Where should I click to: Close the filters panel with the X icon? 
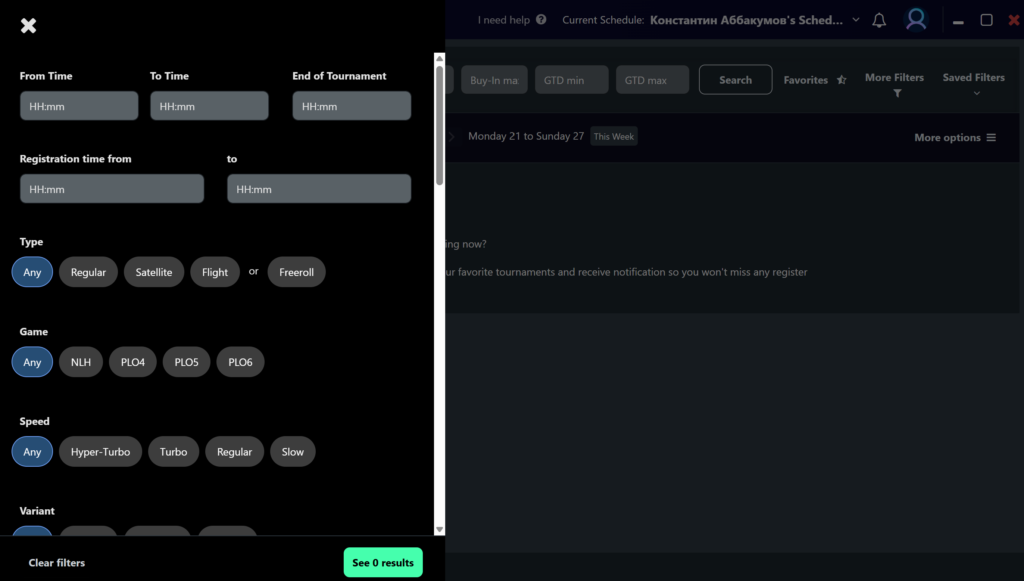point(28,25)
